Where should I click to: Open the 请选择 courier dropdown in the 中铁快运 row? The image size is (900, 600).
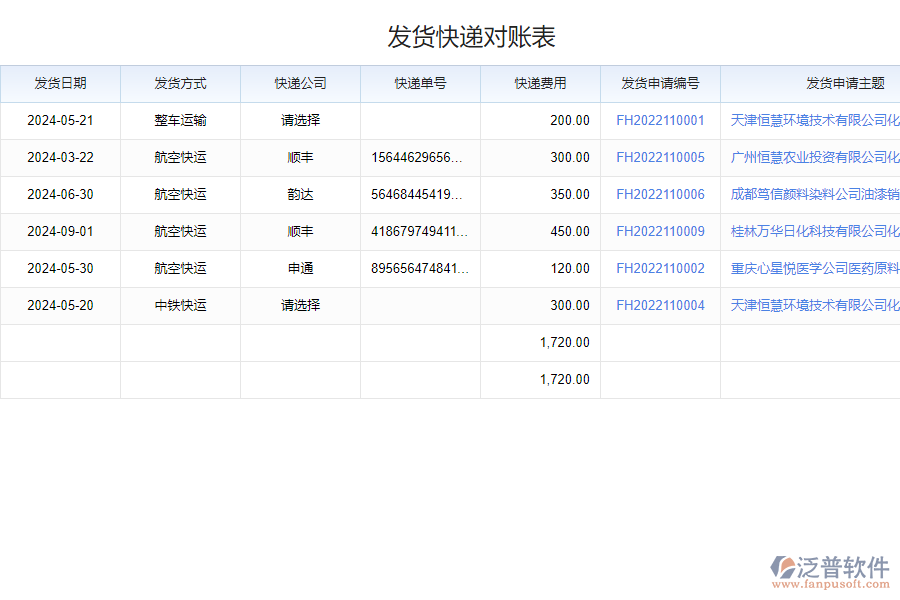pyautogui.click(x=300, y=305)
